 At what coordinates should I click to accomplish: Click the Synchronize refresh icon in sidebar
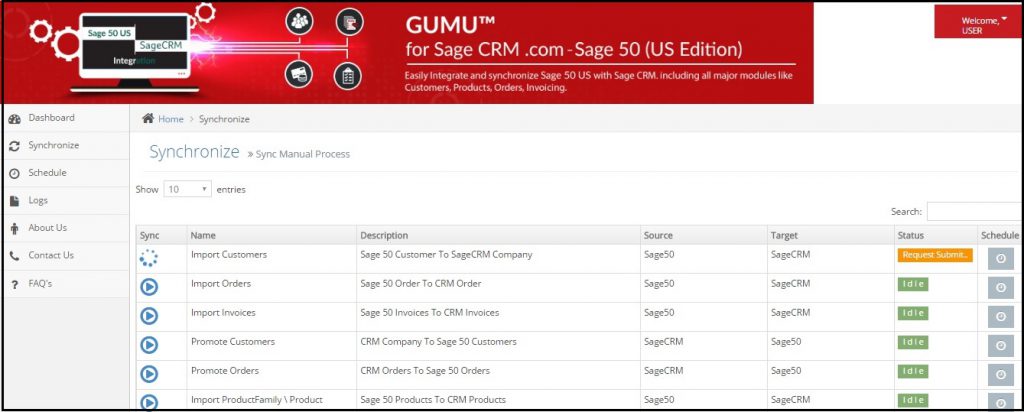(14, 146)
